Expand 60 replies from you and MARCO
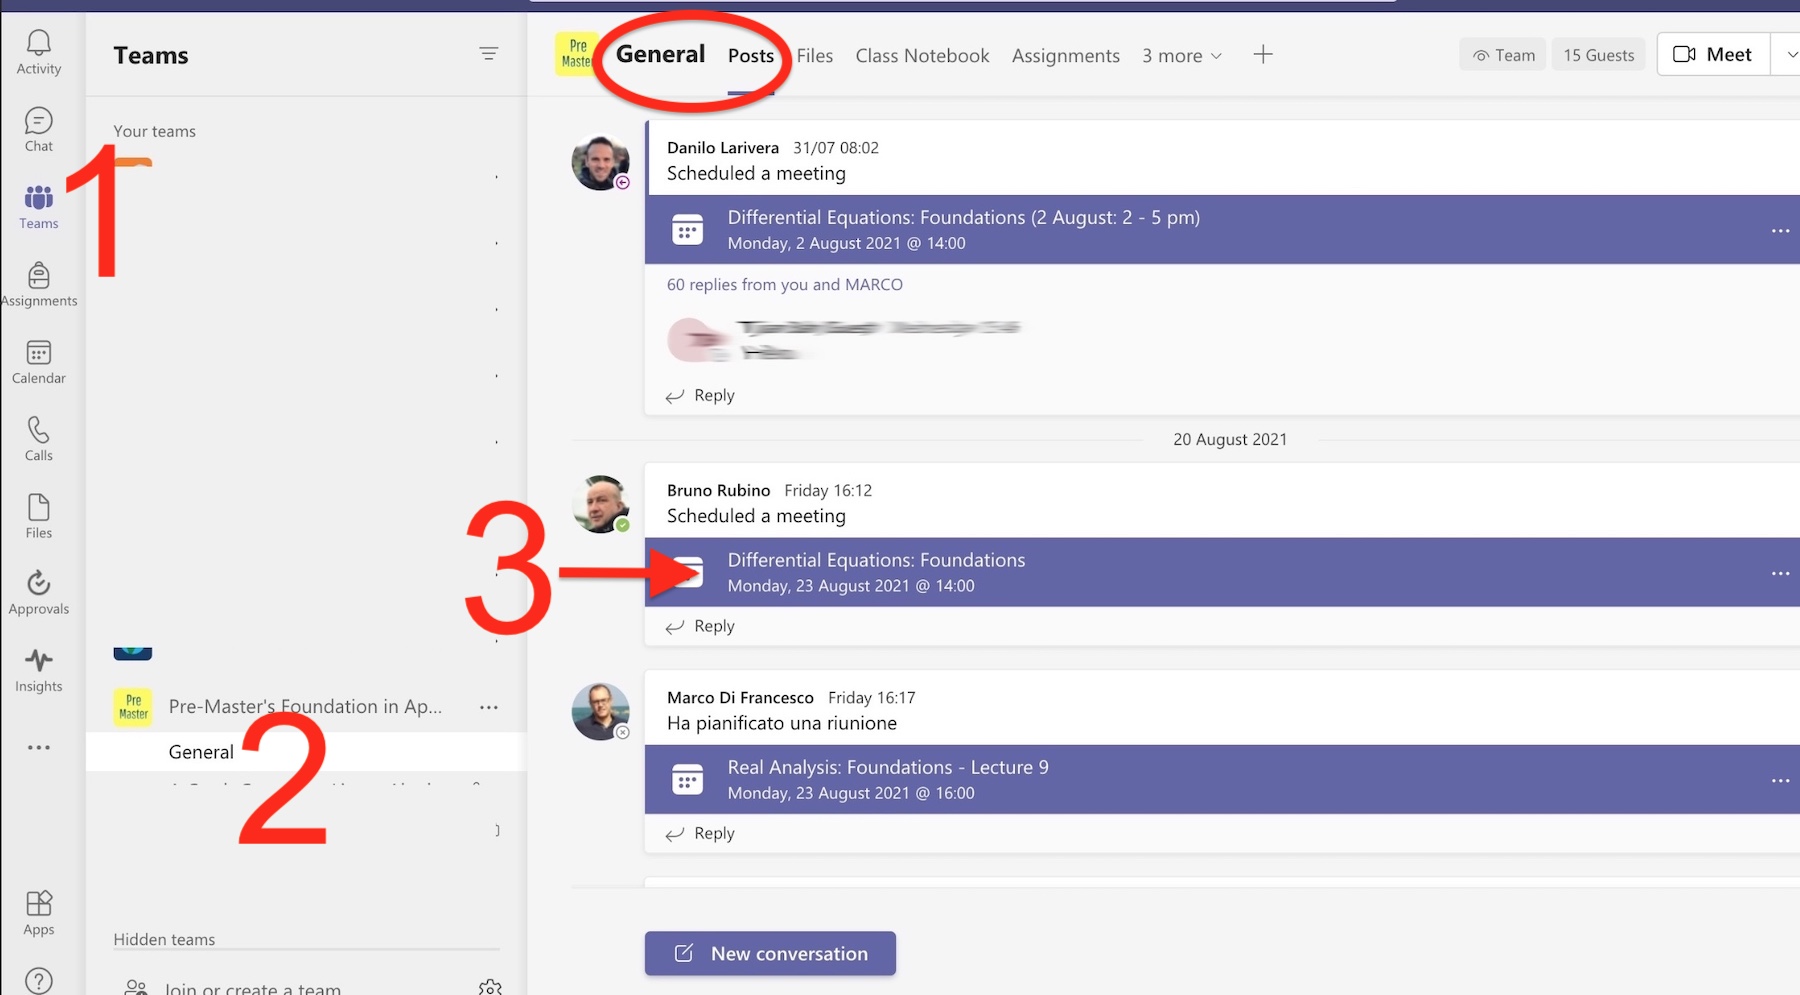This screenshot has width=1800, height=995. coord(785,285)
